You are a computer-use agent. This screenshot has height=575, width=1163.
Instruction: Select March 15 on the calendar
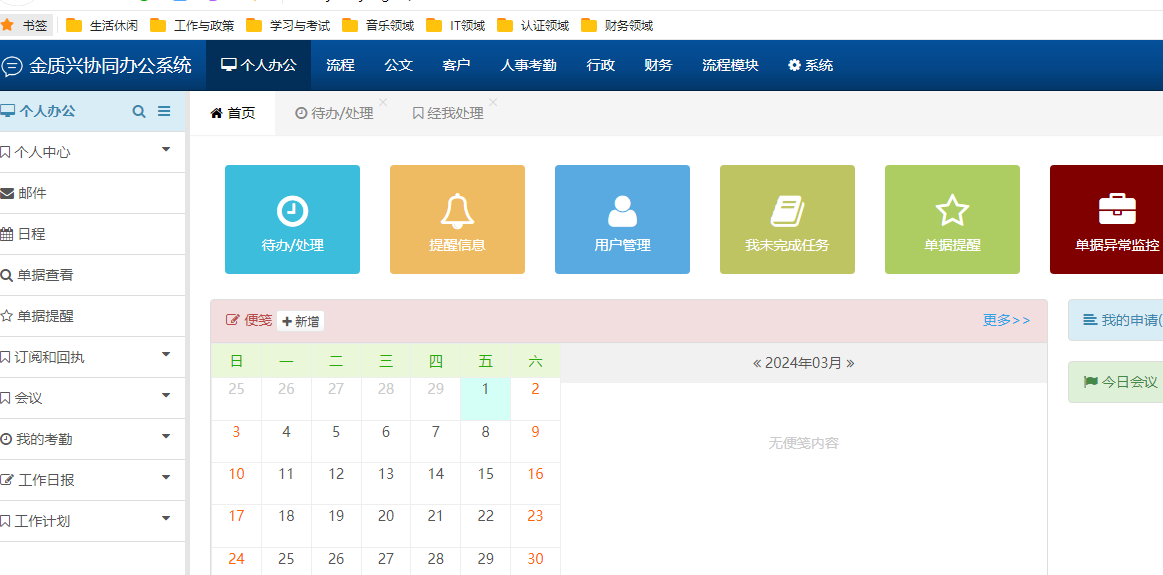coord(486,474)
